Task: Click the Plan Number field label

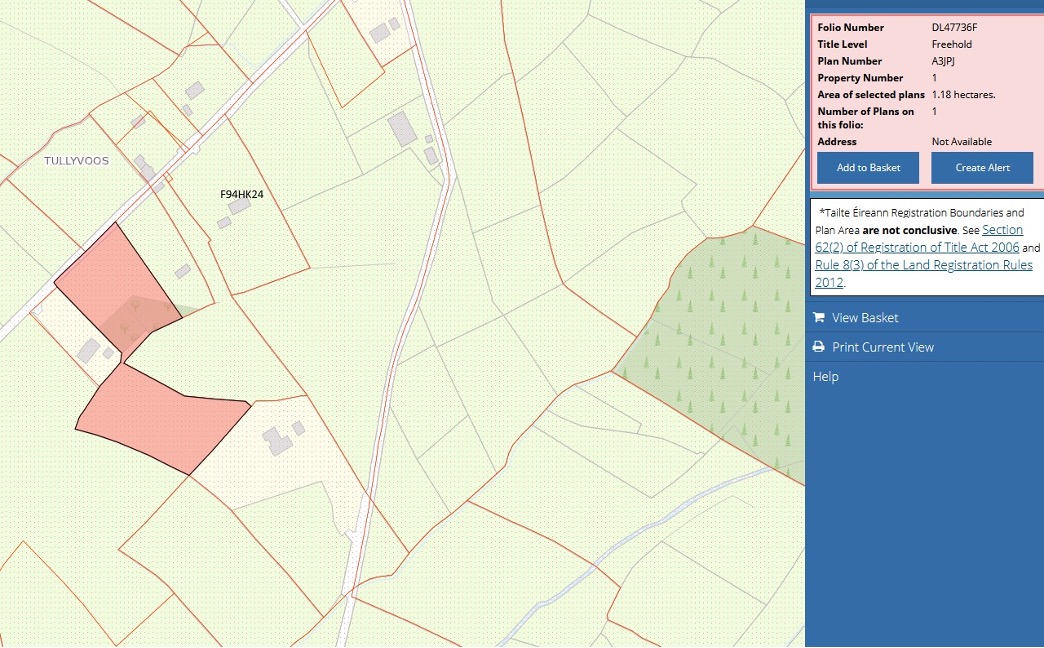Action: (x=850, y=61)
